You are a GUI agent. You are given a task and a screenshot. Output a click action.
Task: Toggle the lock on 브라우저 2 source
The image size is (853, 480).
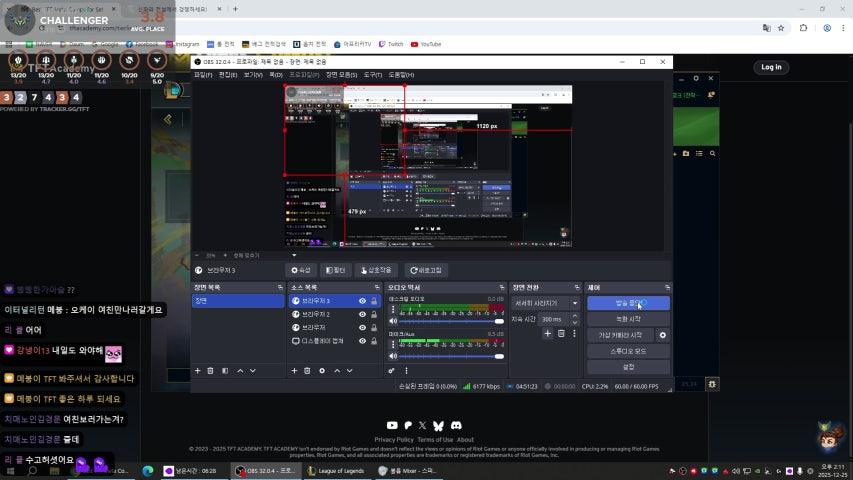(374, 314)
